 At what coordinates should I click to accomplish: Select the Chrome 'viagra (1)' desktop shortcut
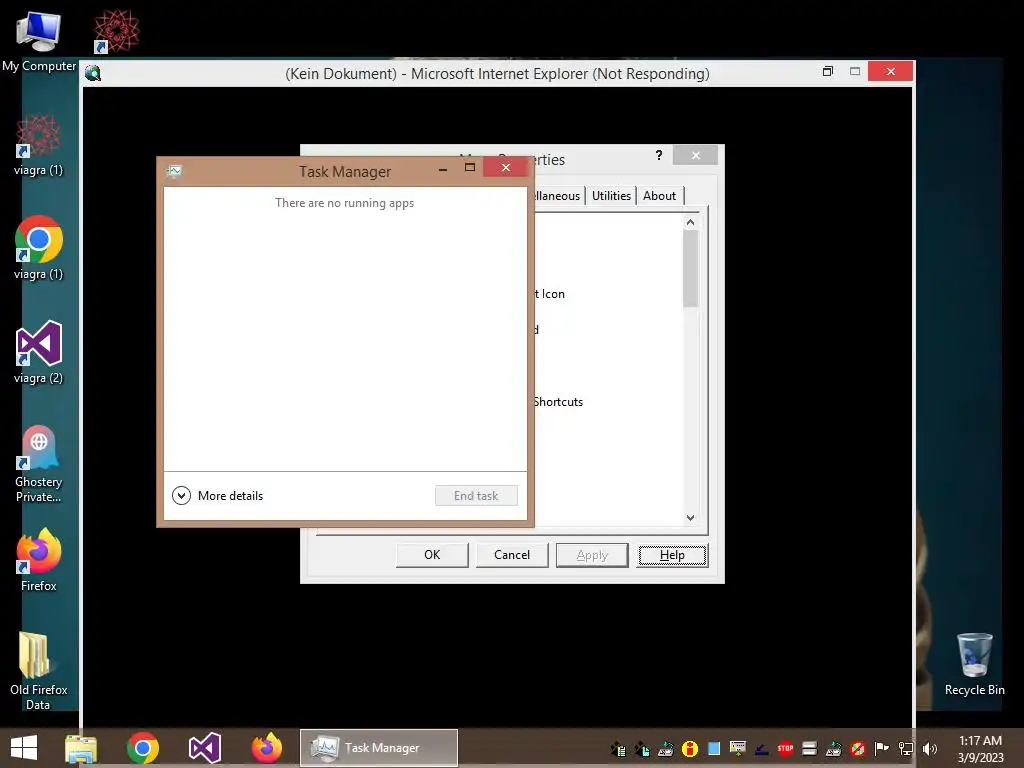coord(39,248)
